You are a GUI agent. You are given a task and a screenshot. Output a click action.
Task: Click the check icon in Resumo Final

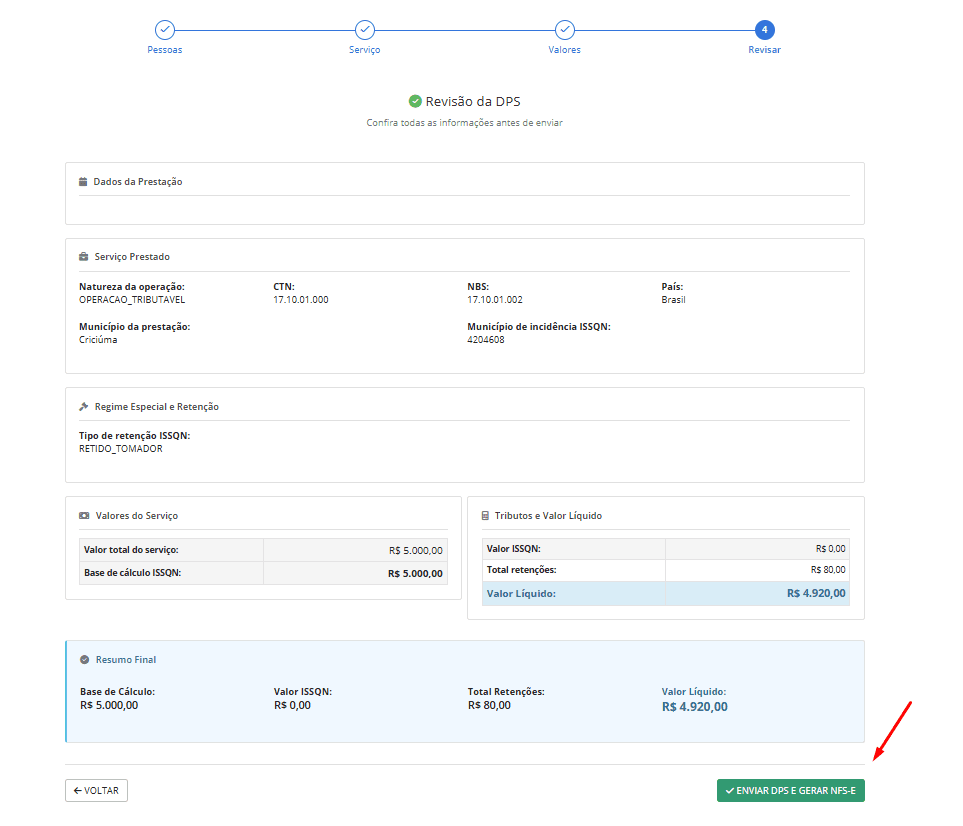85,660
